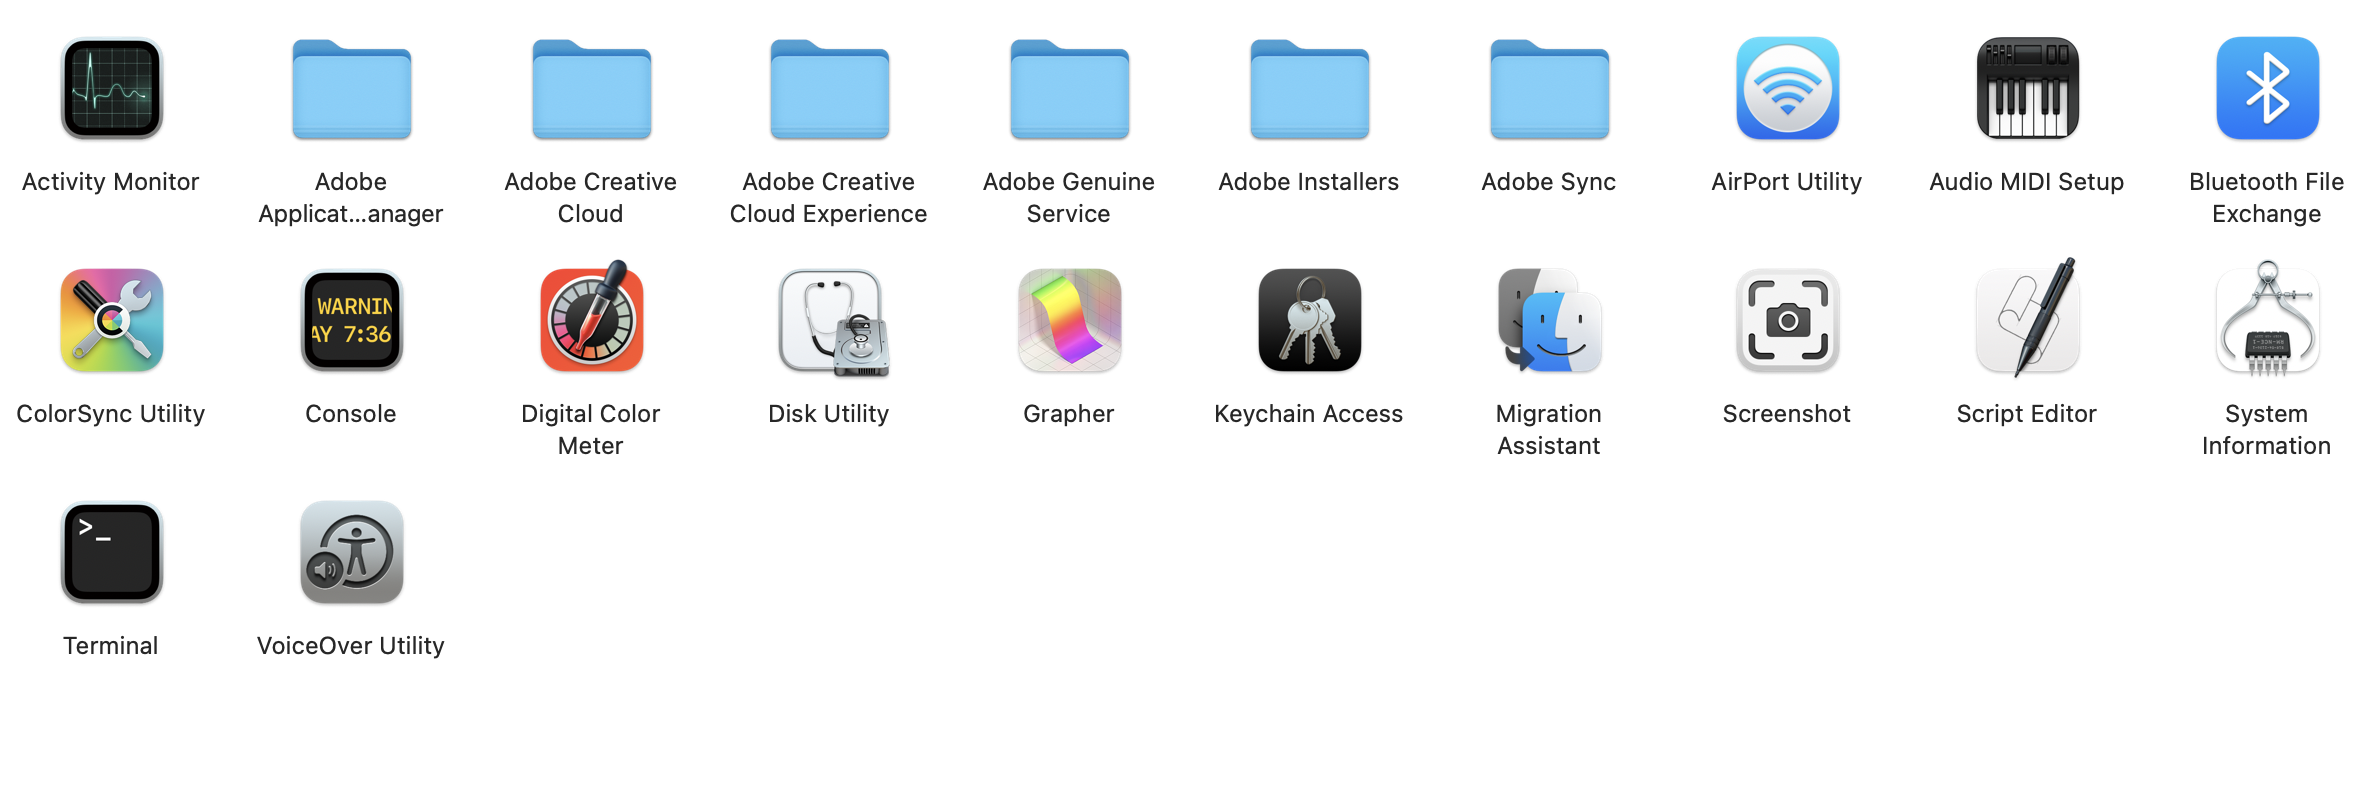Click the Adobe Genuine Service folder icon
Viewport: 2380px width, 810px height.
(1070, 89)
